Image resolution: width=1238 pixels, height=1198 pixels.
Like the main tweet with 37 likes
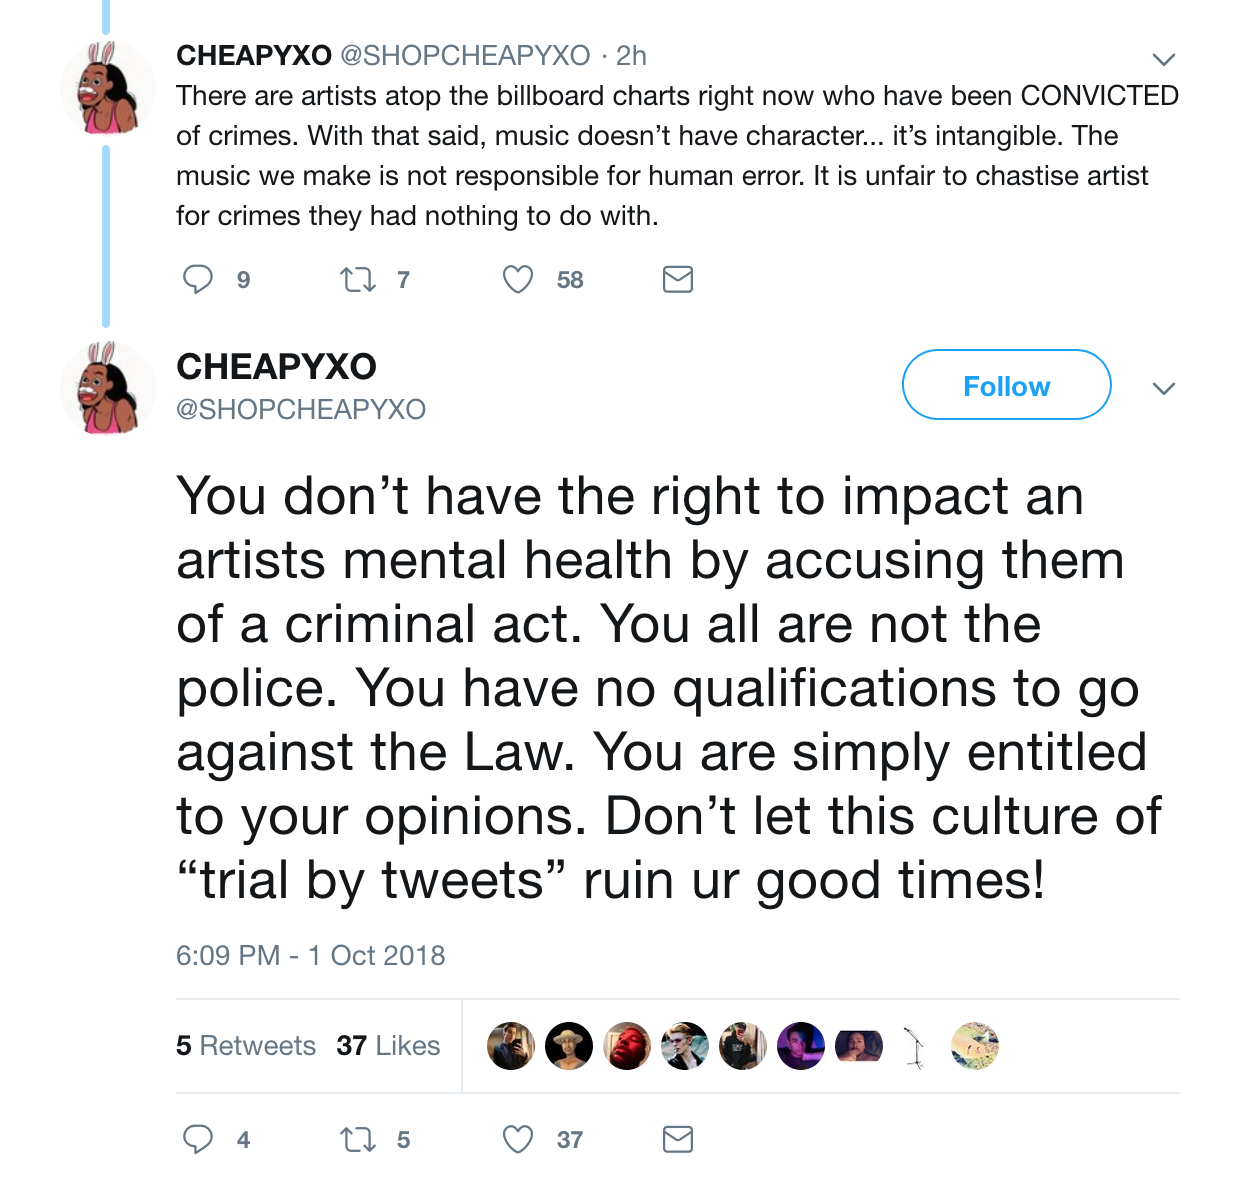(517, 1139)
